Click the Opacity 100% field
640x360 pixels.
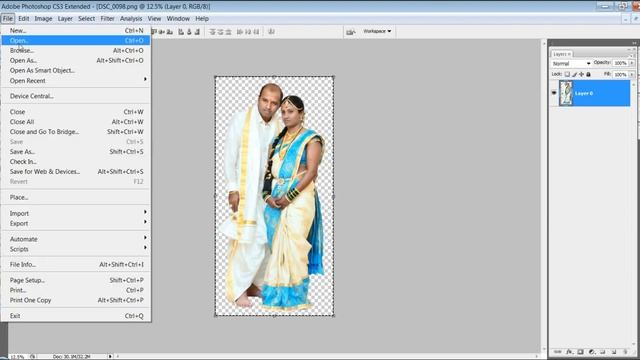tap(620, 63)
